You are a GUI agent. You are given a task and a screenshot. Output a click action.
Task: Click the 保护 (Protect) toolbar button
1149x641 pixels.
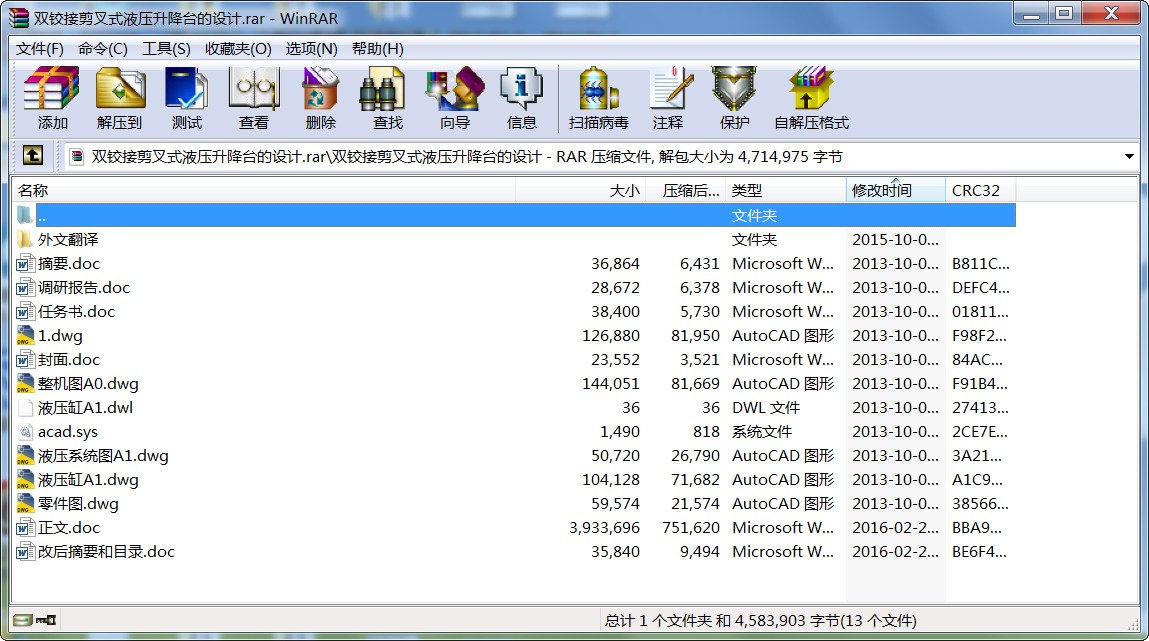pos(734,98)
